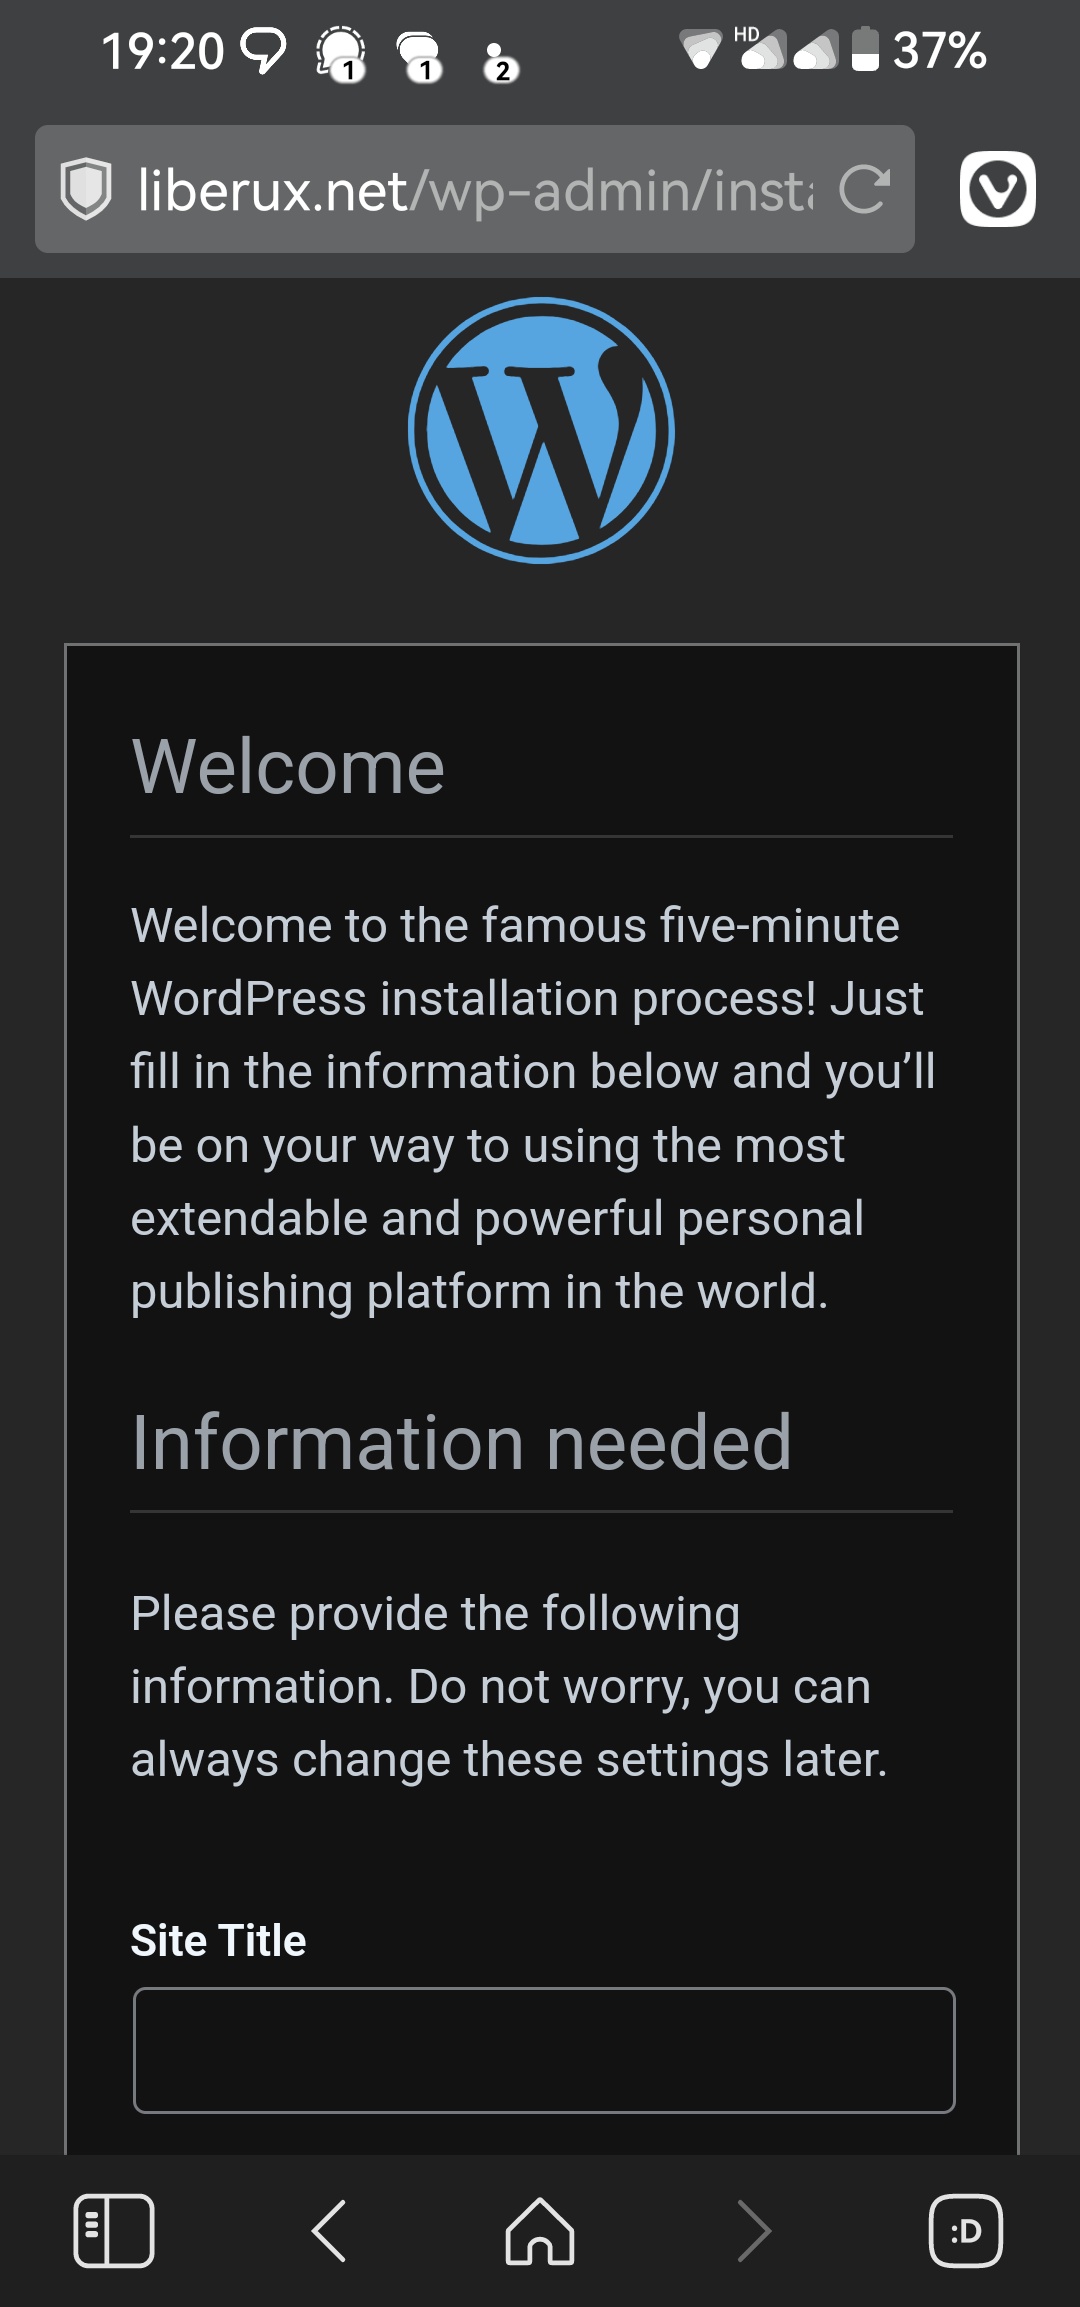
Task: Tap the notification icon with badge 2
Action: pyautogui.click(x=497, y=60)
